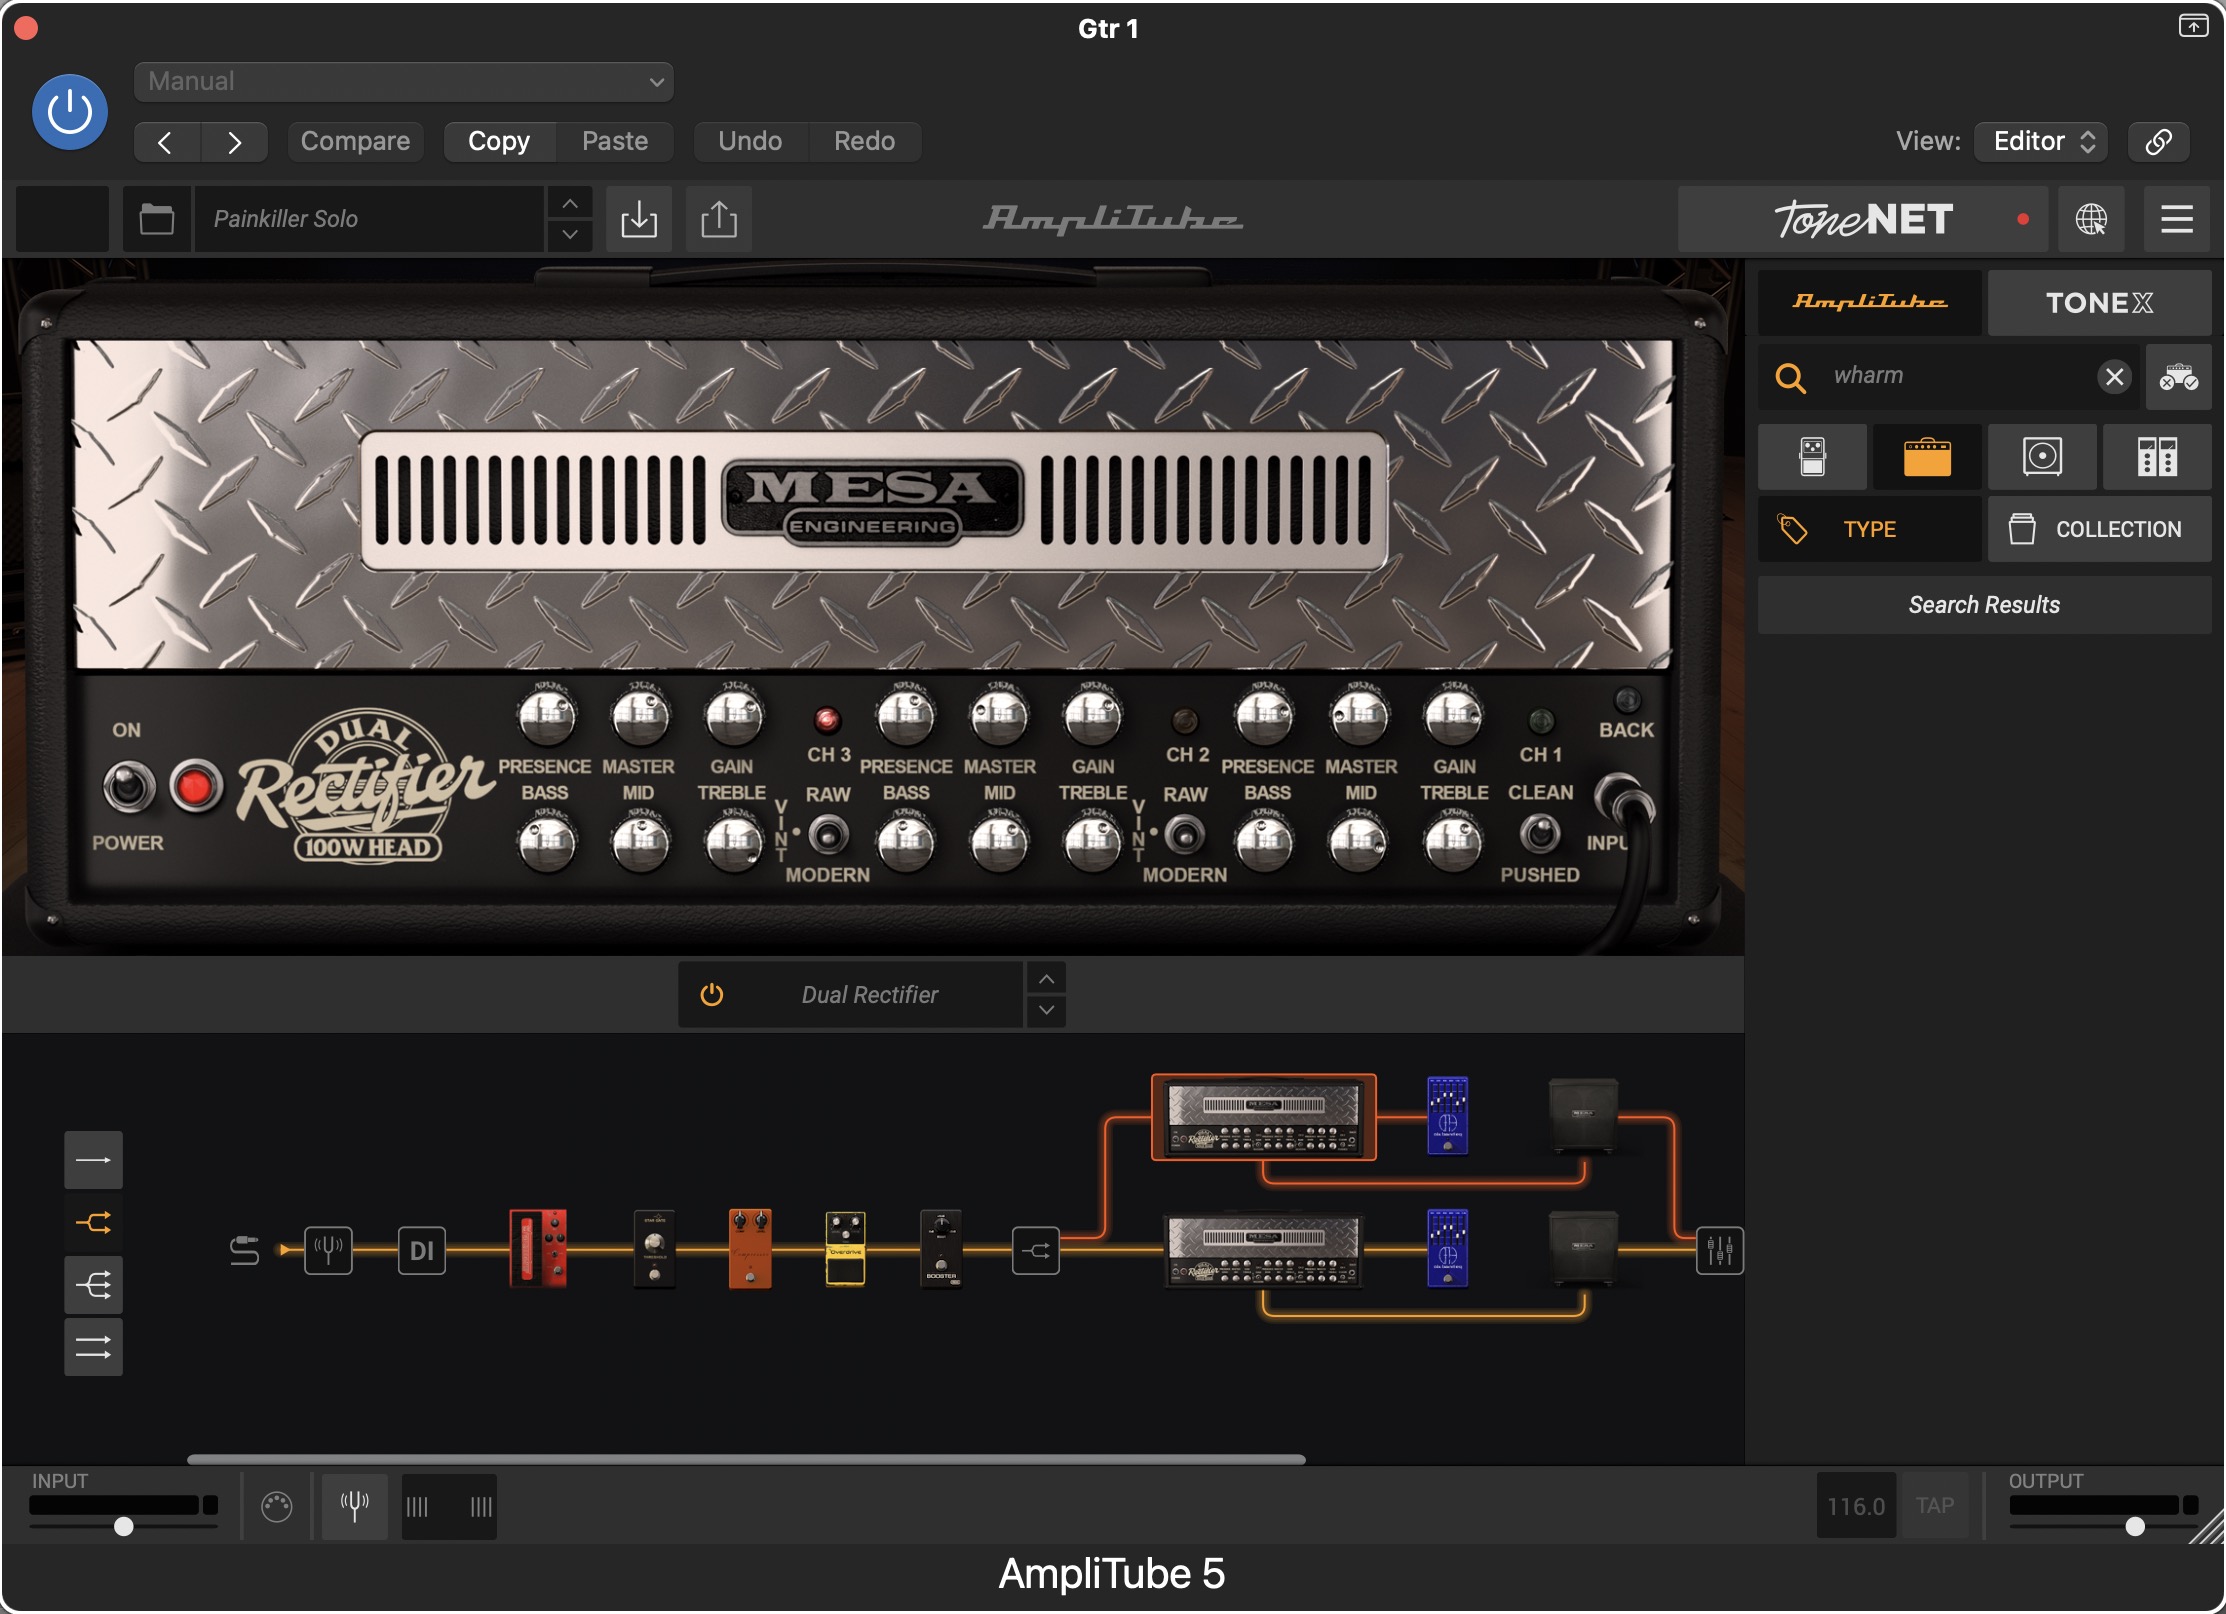Open the View Editor dropdown
The image size is (2226, 1614).
tap(2040, 141)
